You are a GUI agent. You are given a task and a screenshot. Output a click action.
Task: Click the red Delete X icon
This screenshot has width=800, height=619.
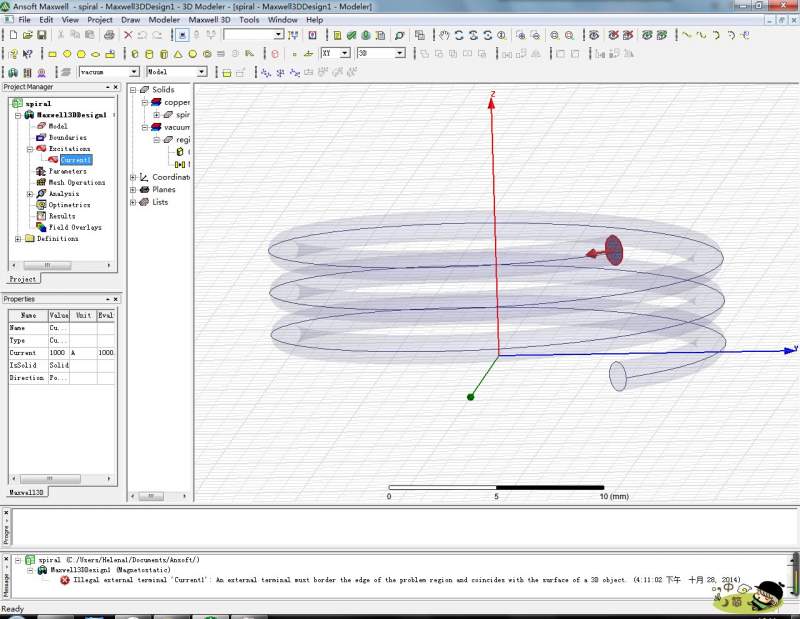click(x=128, y=35)
